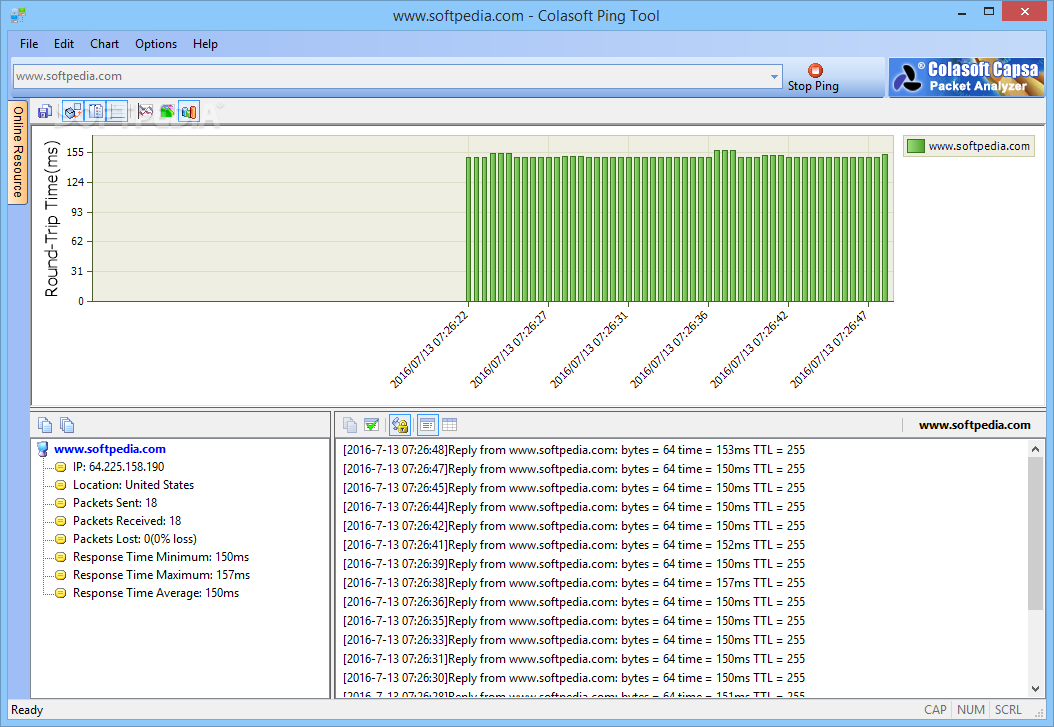Screen dimensions: 1054x727
Task: Select the 07:26:30 reply log line
Action: (574, 678)
